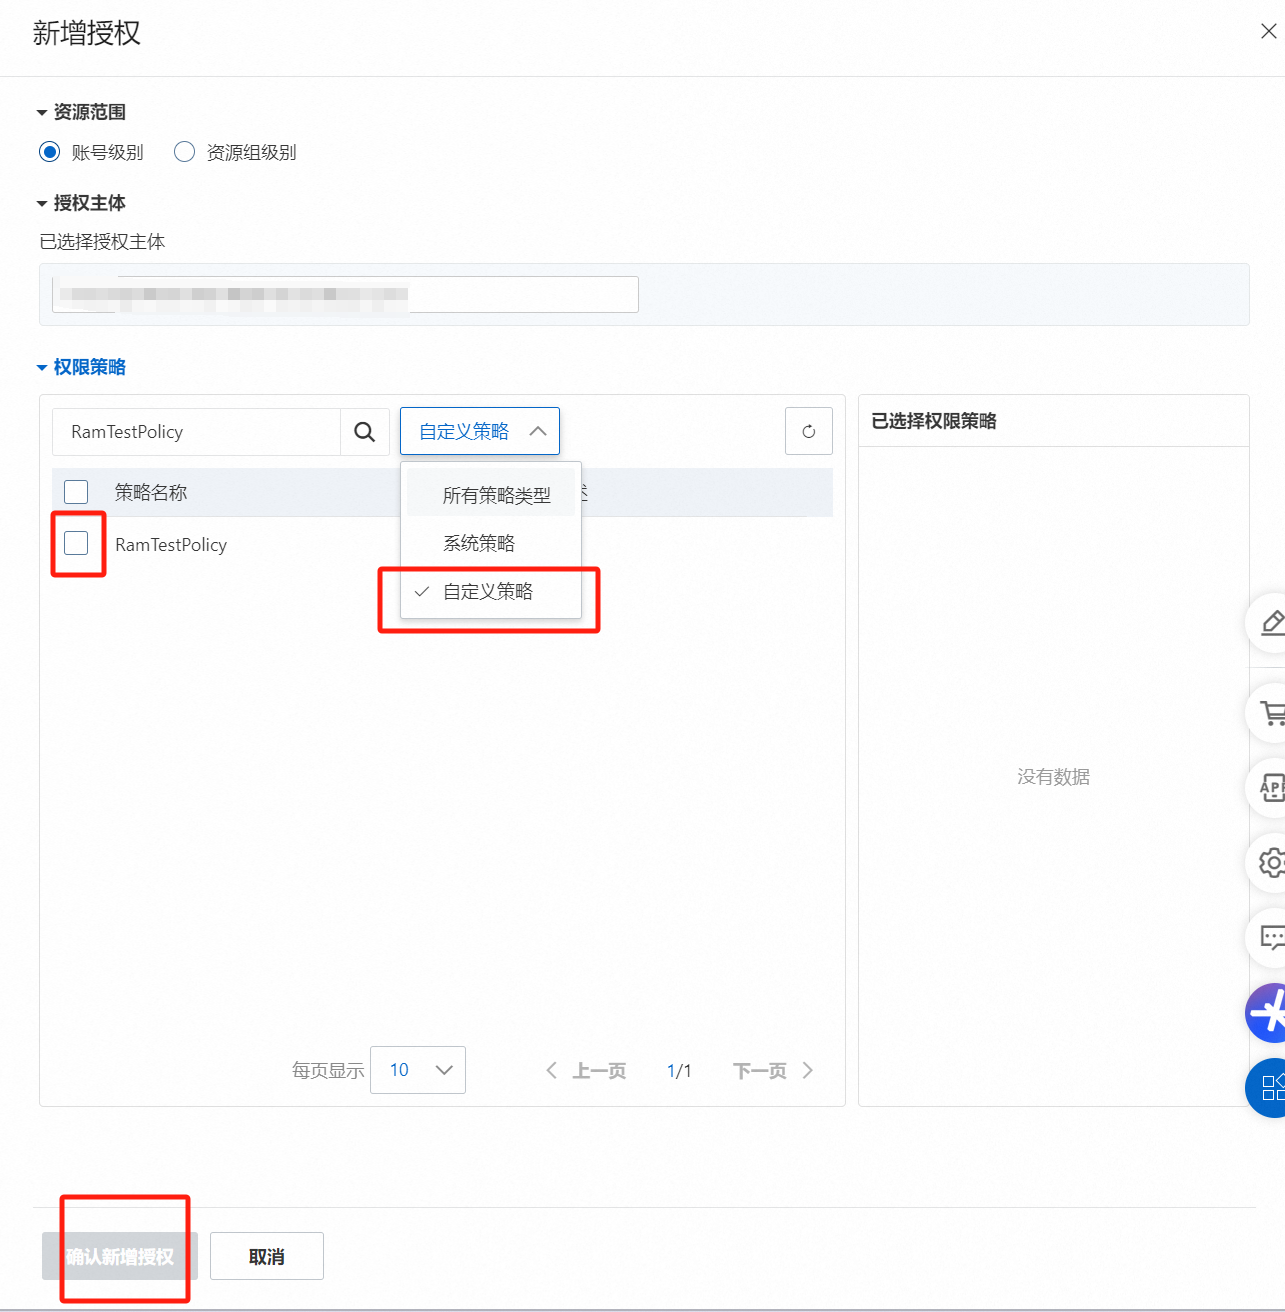Click the RamTestPolicy policy name

click(x=171, y=545)
